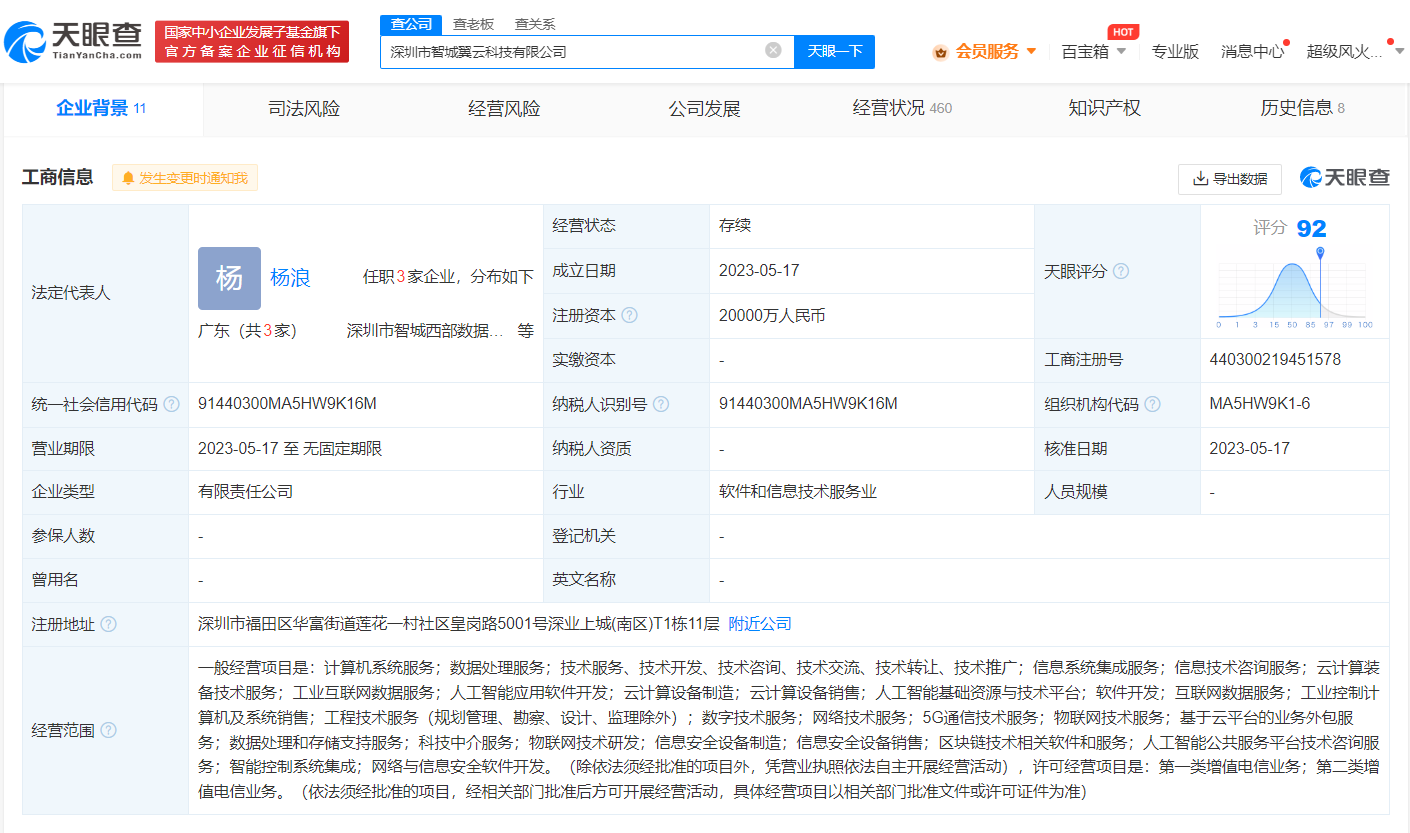
Task: Open the 知识产权 tab
Action: pos(1104,109)
